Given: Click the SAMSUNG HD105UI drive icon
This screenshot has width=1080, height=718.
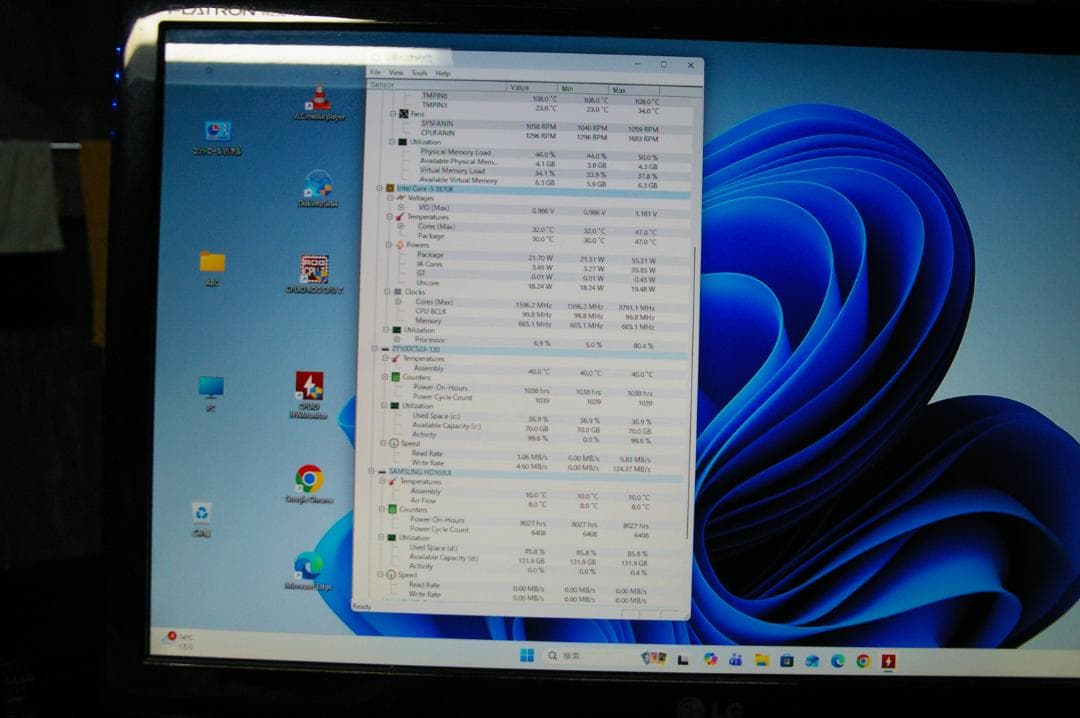Looking at the screenshot, I should pos(382,473).
